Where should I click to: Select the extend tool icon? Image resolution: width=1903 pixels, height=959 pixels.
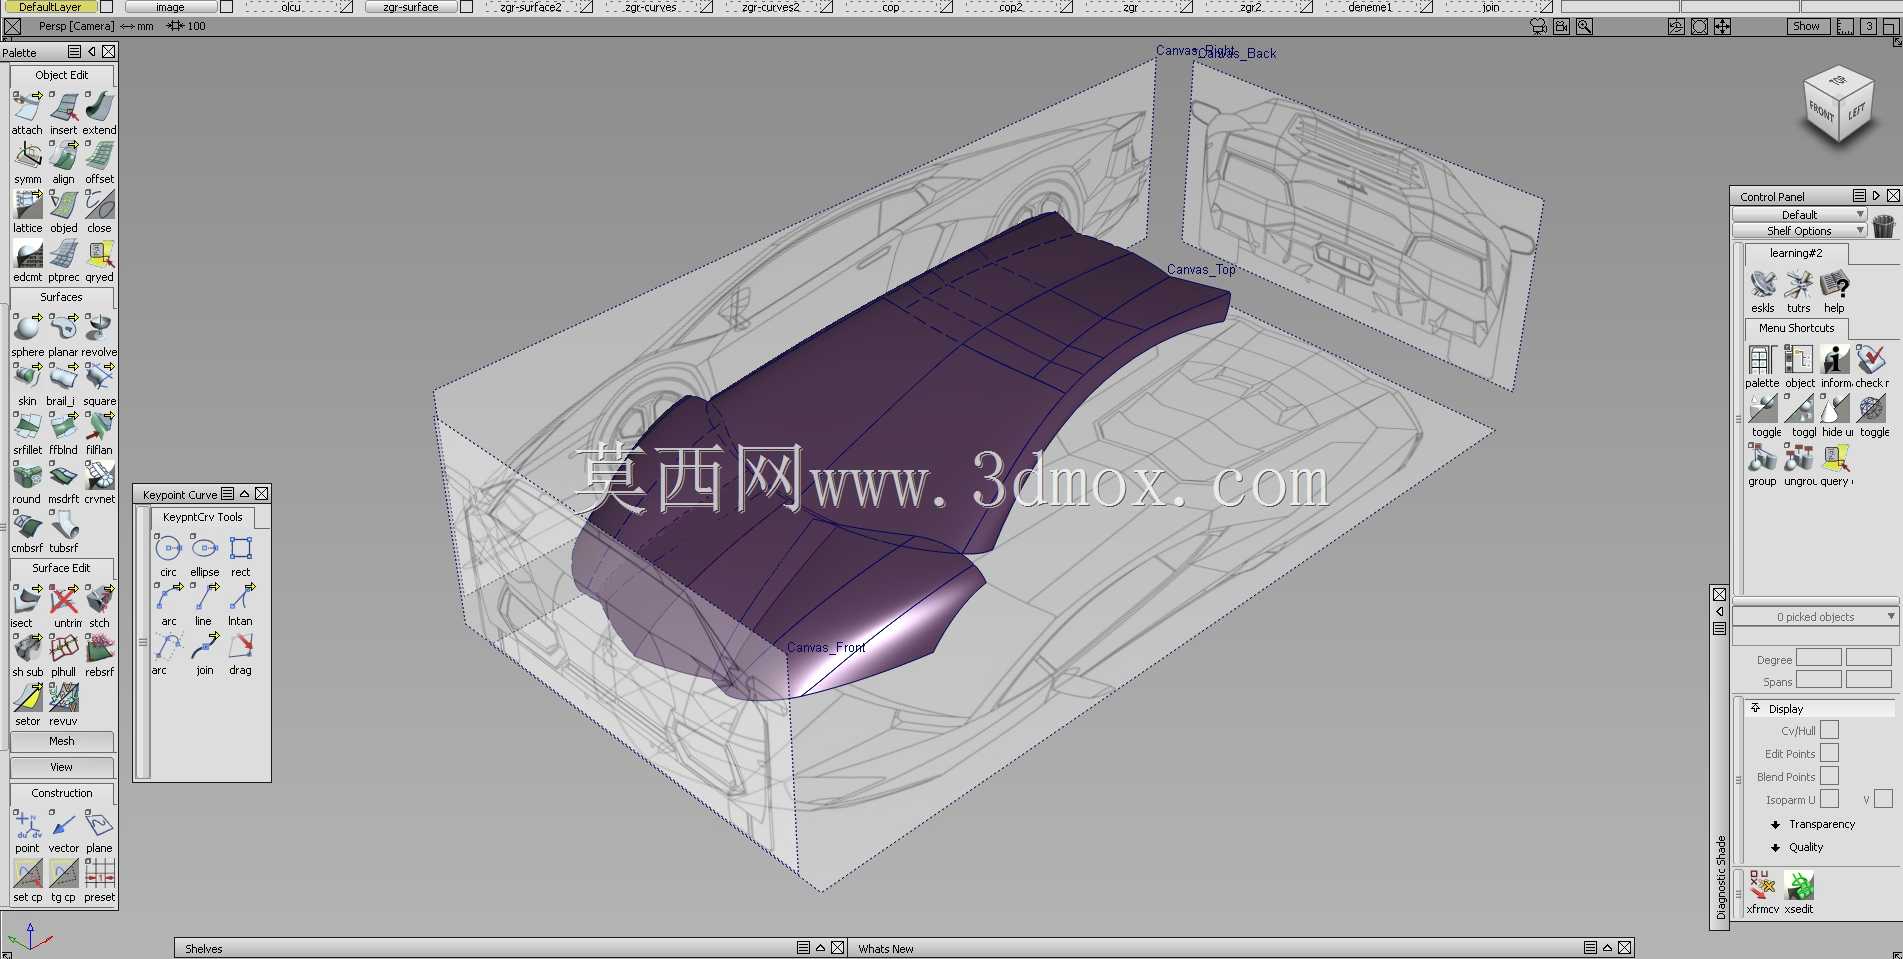99,108
